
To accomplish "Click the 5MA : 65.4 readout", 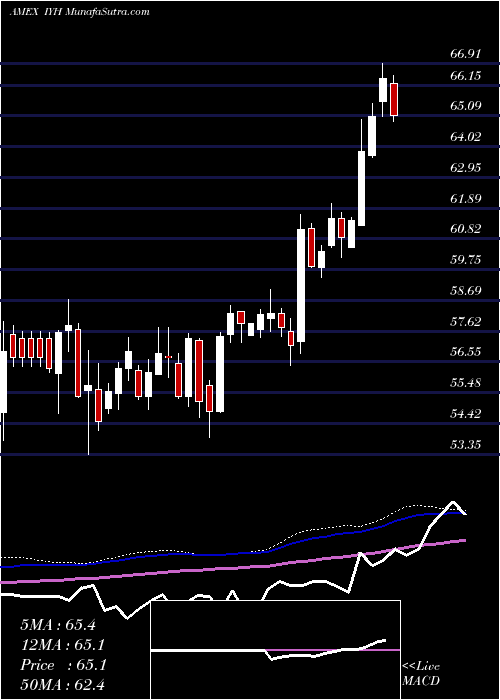I will (58, 625).
